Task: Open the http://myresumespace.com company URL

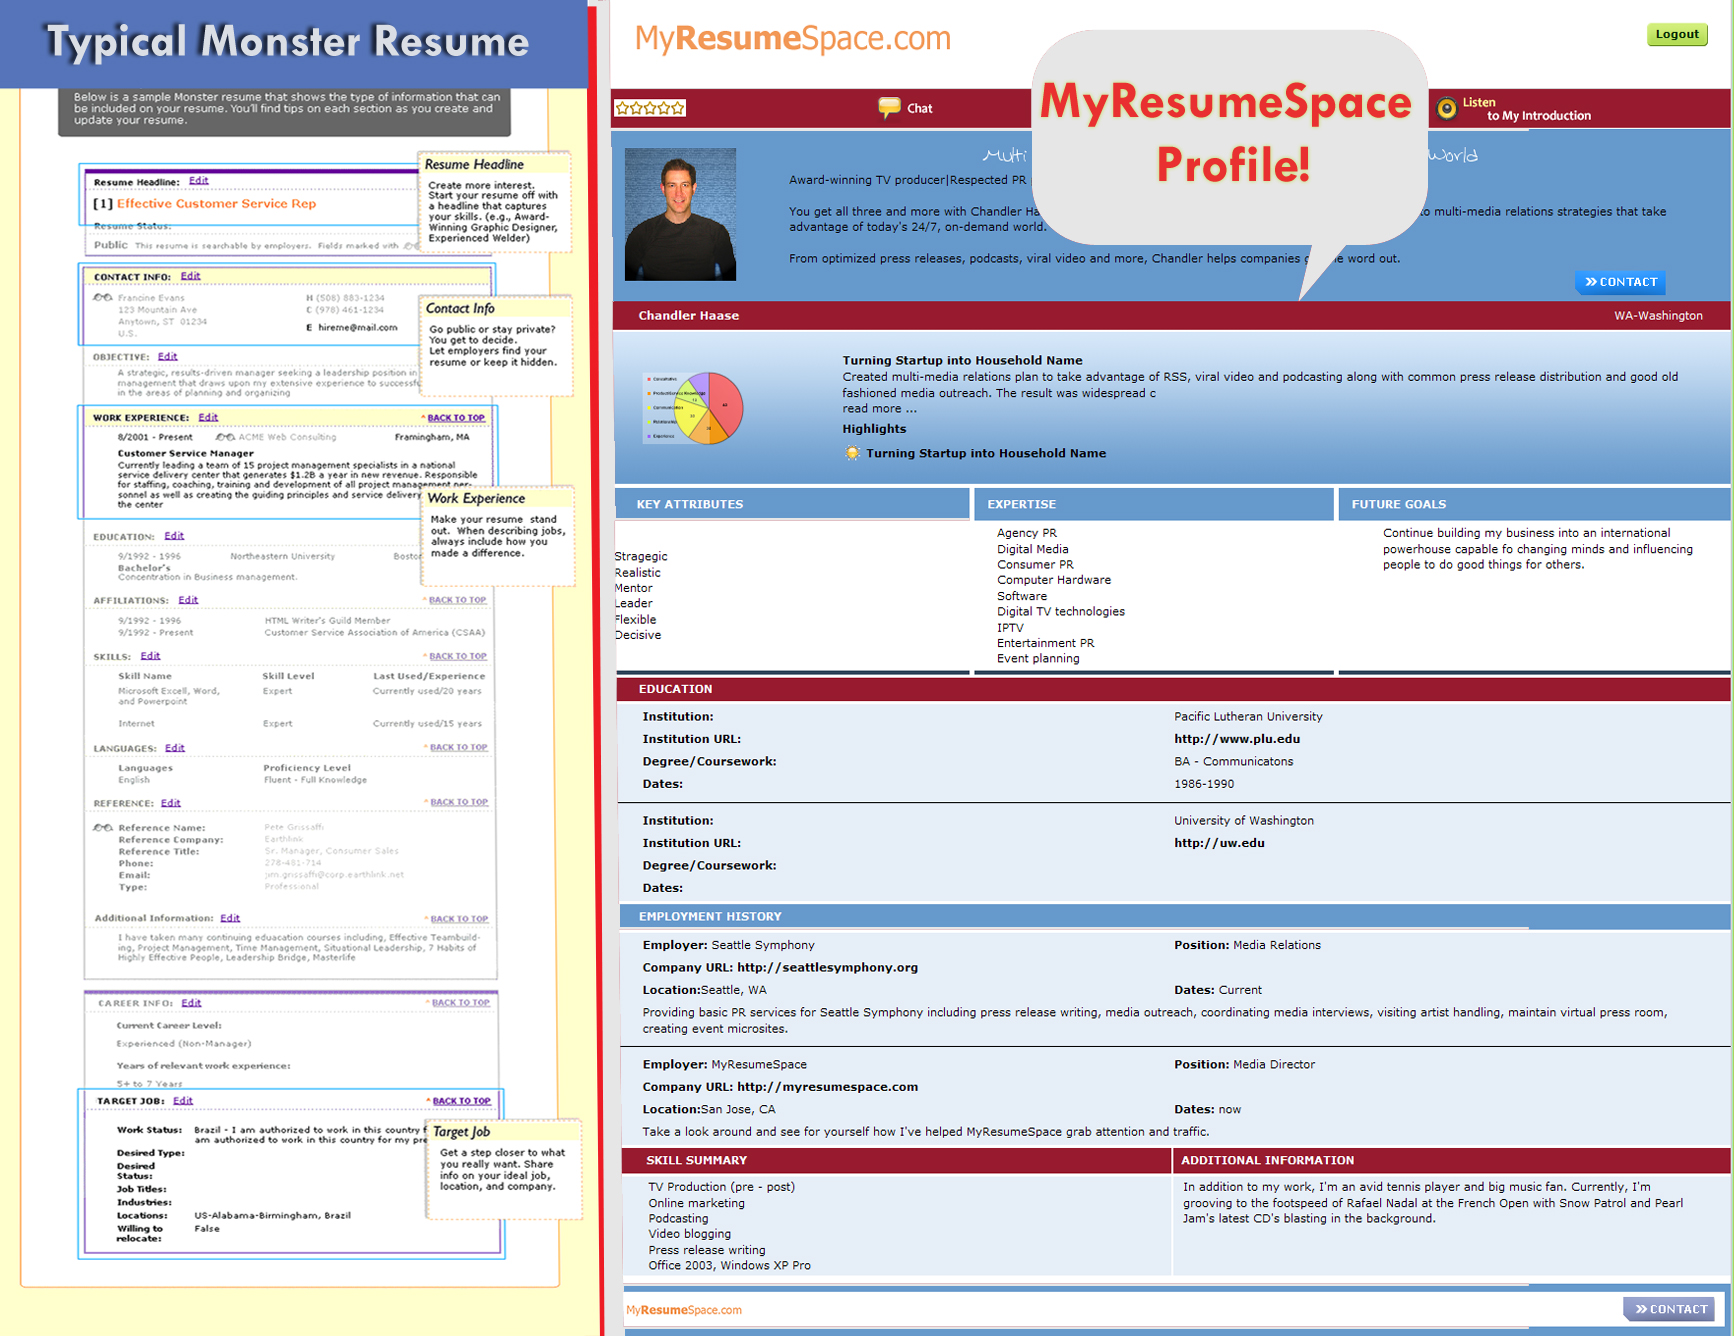Action: (x=827, y=1087)
